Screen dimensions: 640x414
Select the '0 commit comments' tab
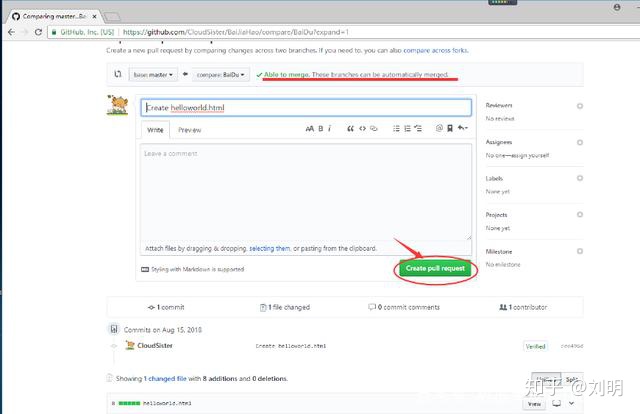pos(404,307)
